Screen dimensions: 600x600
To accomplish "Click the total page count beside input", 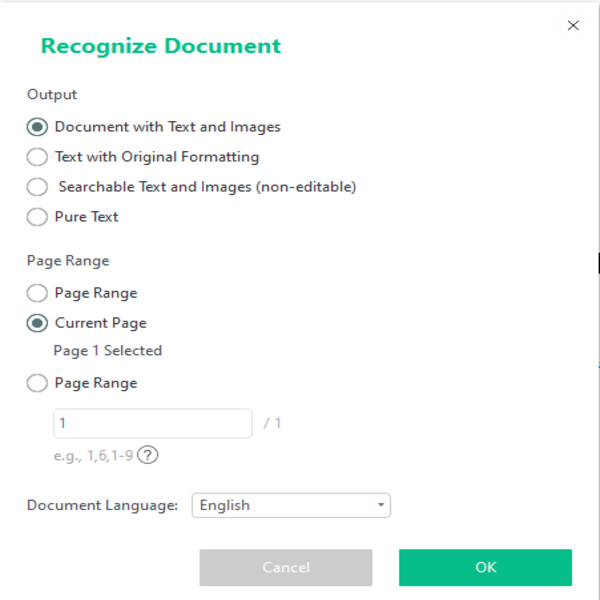I will [x=272, y=423].
